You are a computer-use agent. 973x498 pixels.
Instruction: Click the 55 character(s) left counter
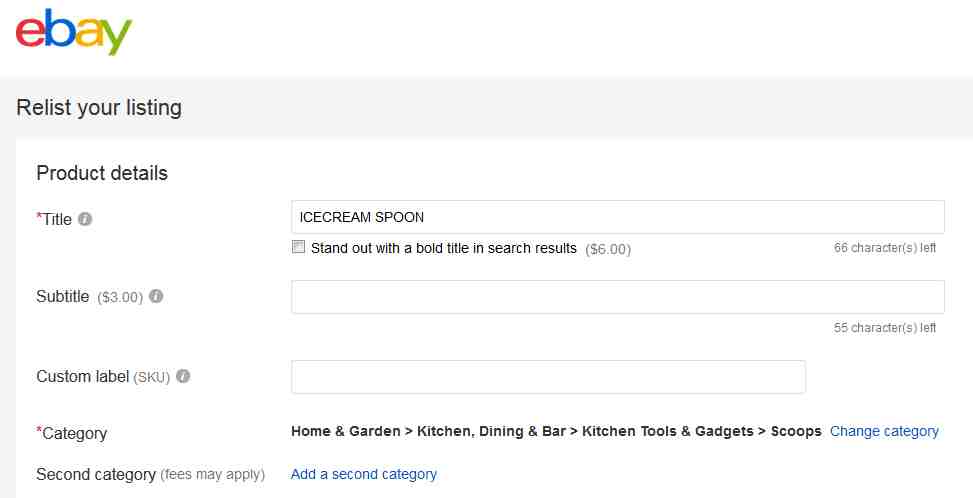click(884, 327)
